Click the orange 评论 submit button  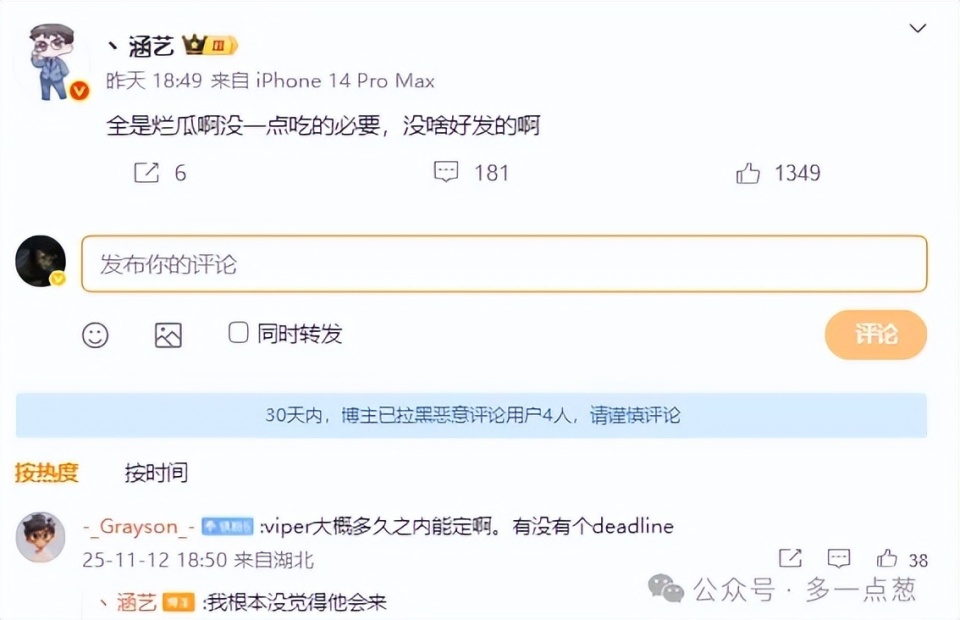coord(876,334)
